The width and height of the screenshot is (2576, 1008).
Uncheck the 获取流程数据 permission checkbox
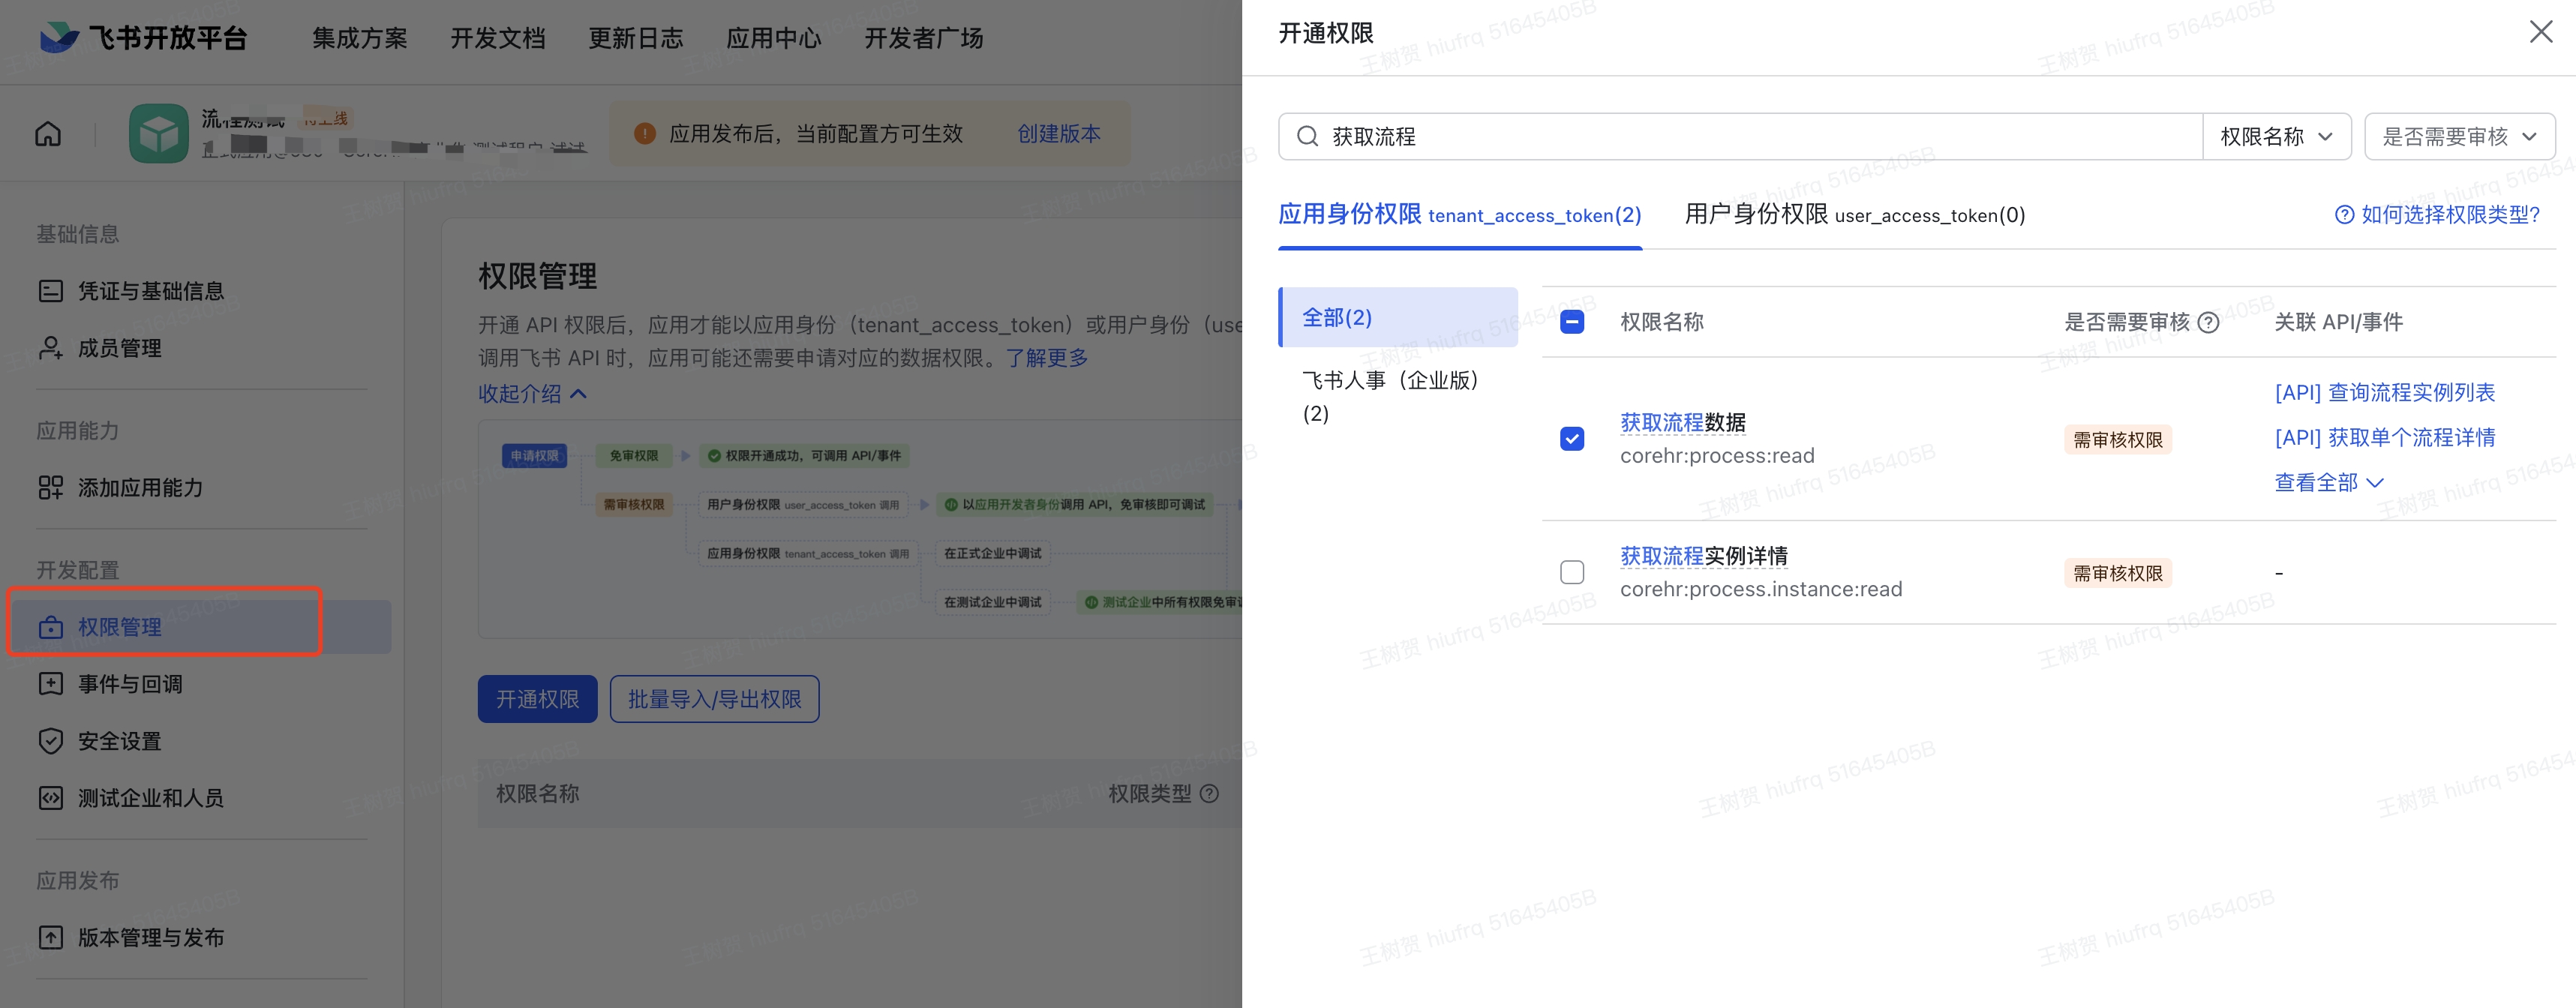[x=1572, y=439]
